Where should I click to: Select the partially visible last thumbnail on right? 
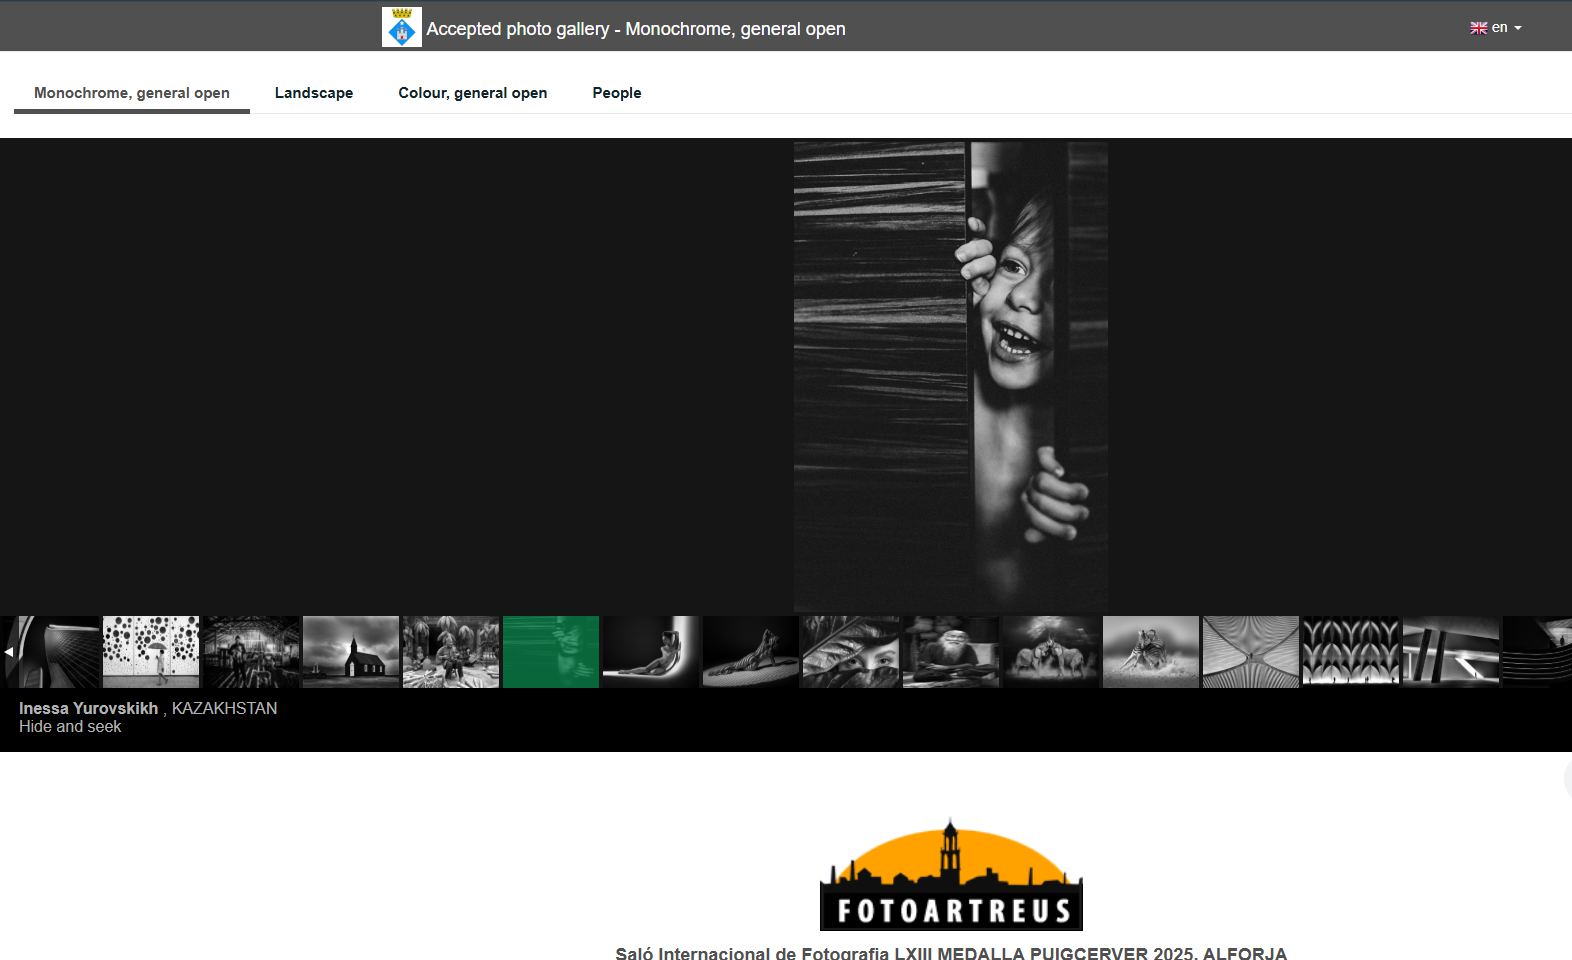coord(1537,652)
